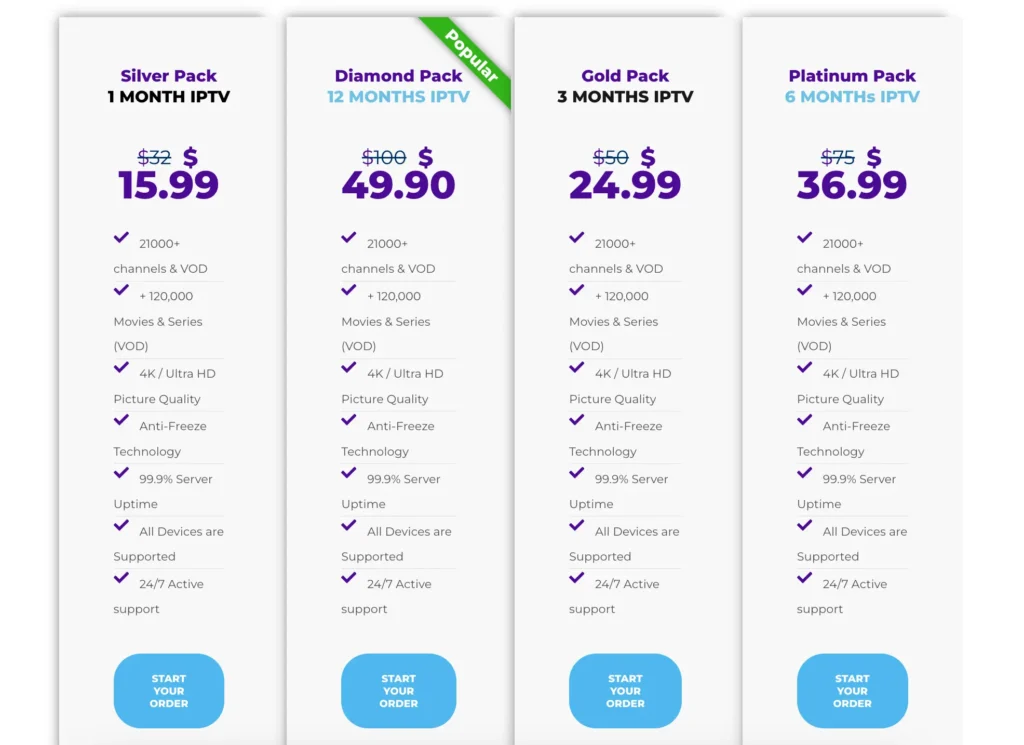Click the Platinum Pack 36.99 price

pos(852,185)
